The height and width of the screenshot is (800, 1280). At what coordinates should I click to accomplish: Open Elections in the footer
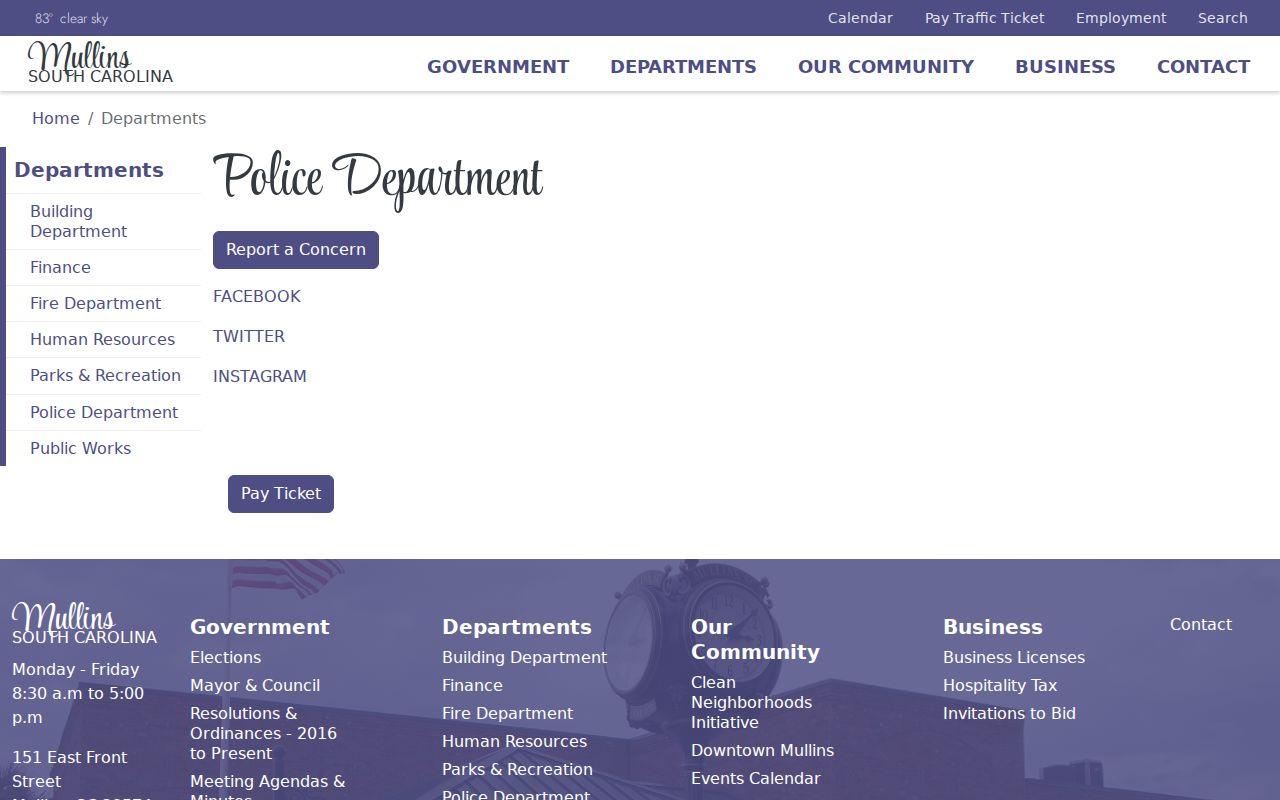tap(226, 657)
